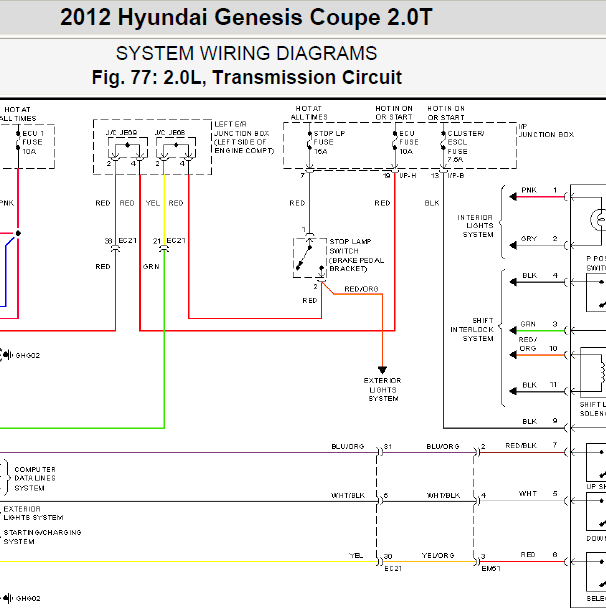Viewport: 606px width, 610px height.
Task: Click the 'WHT' wire label at pin 5
Action: click(x=528, y=494)
